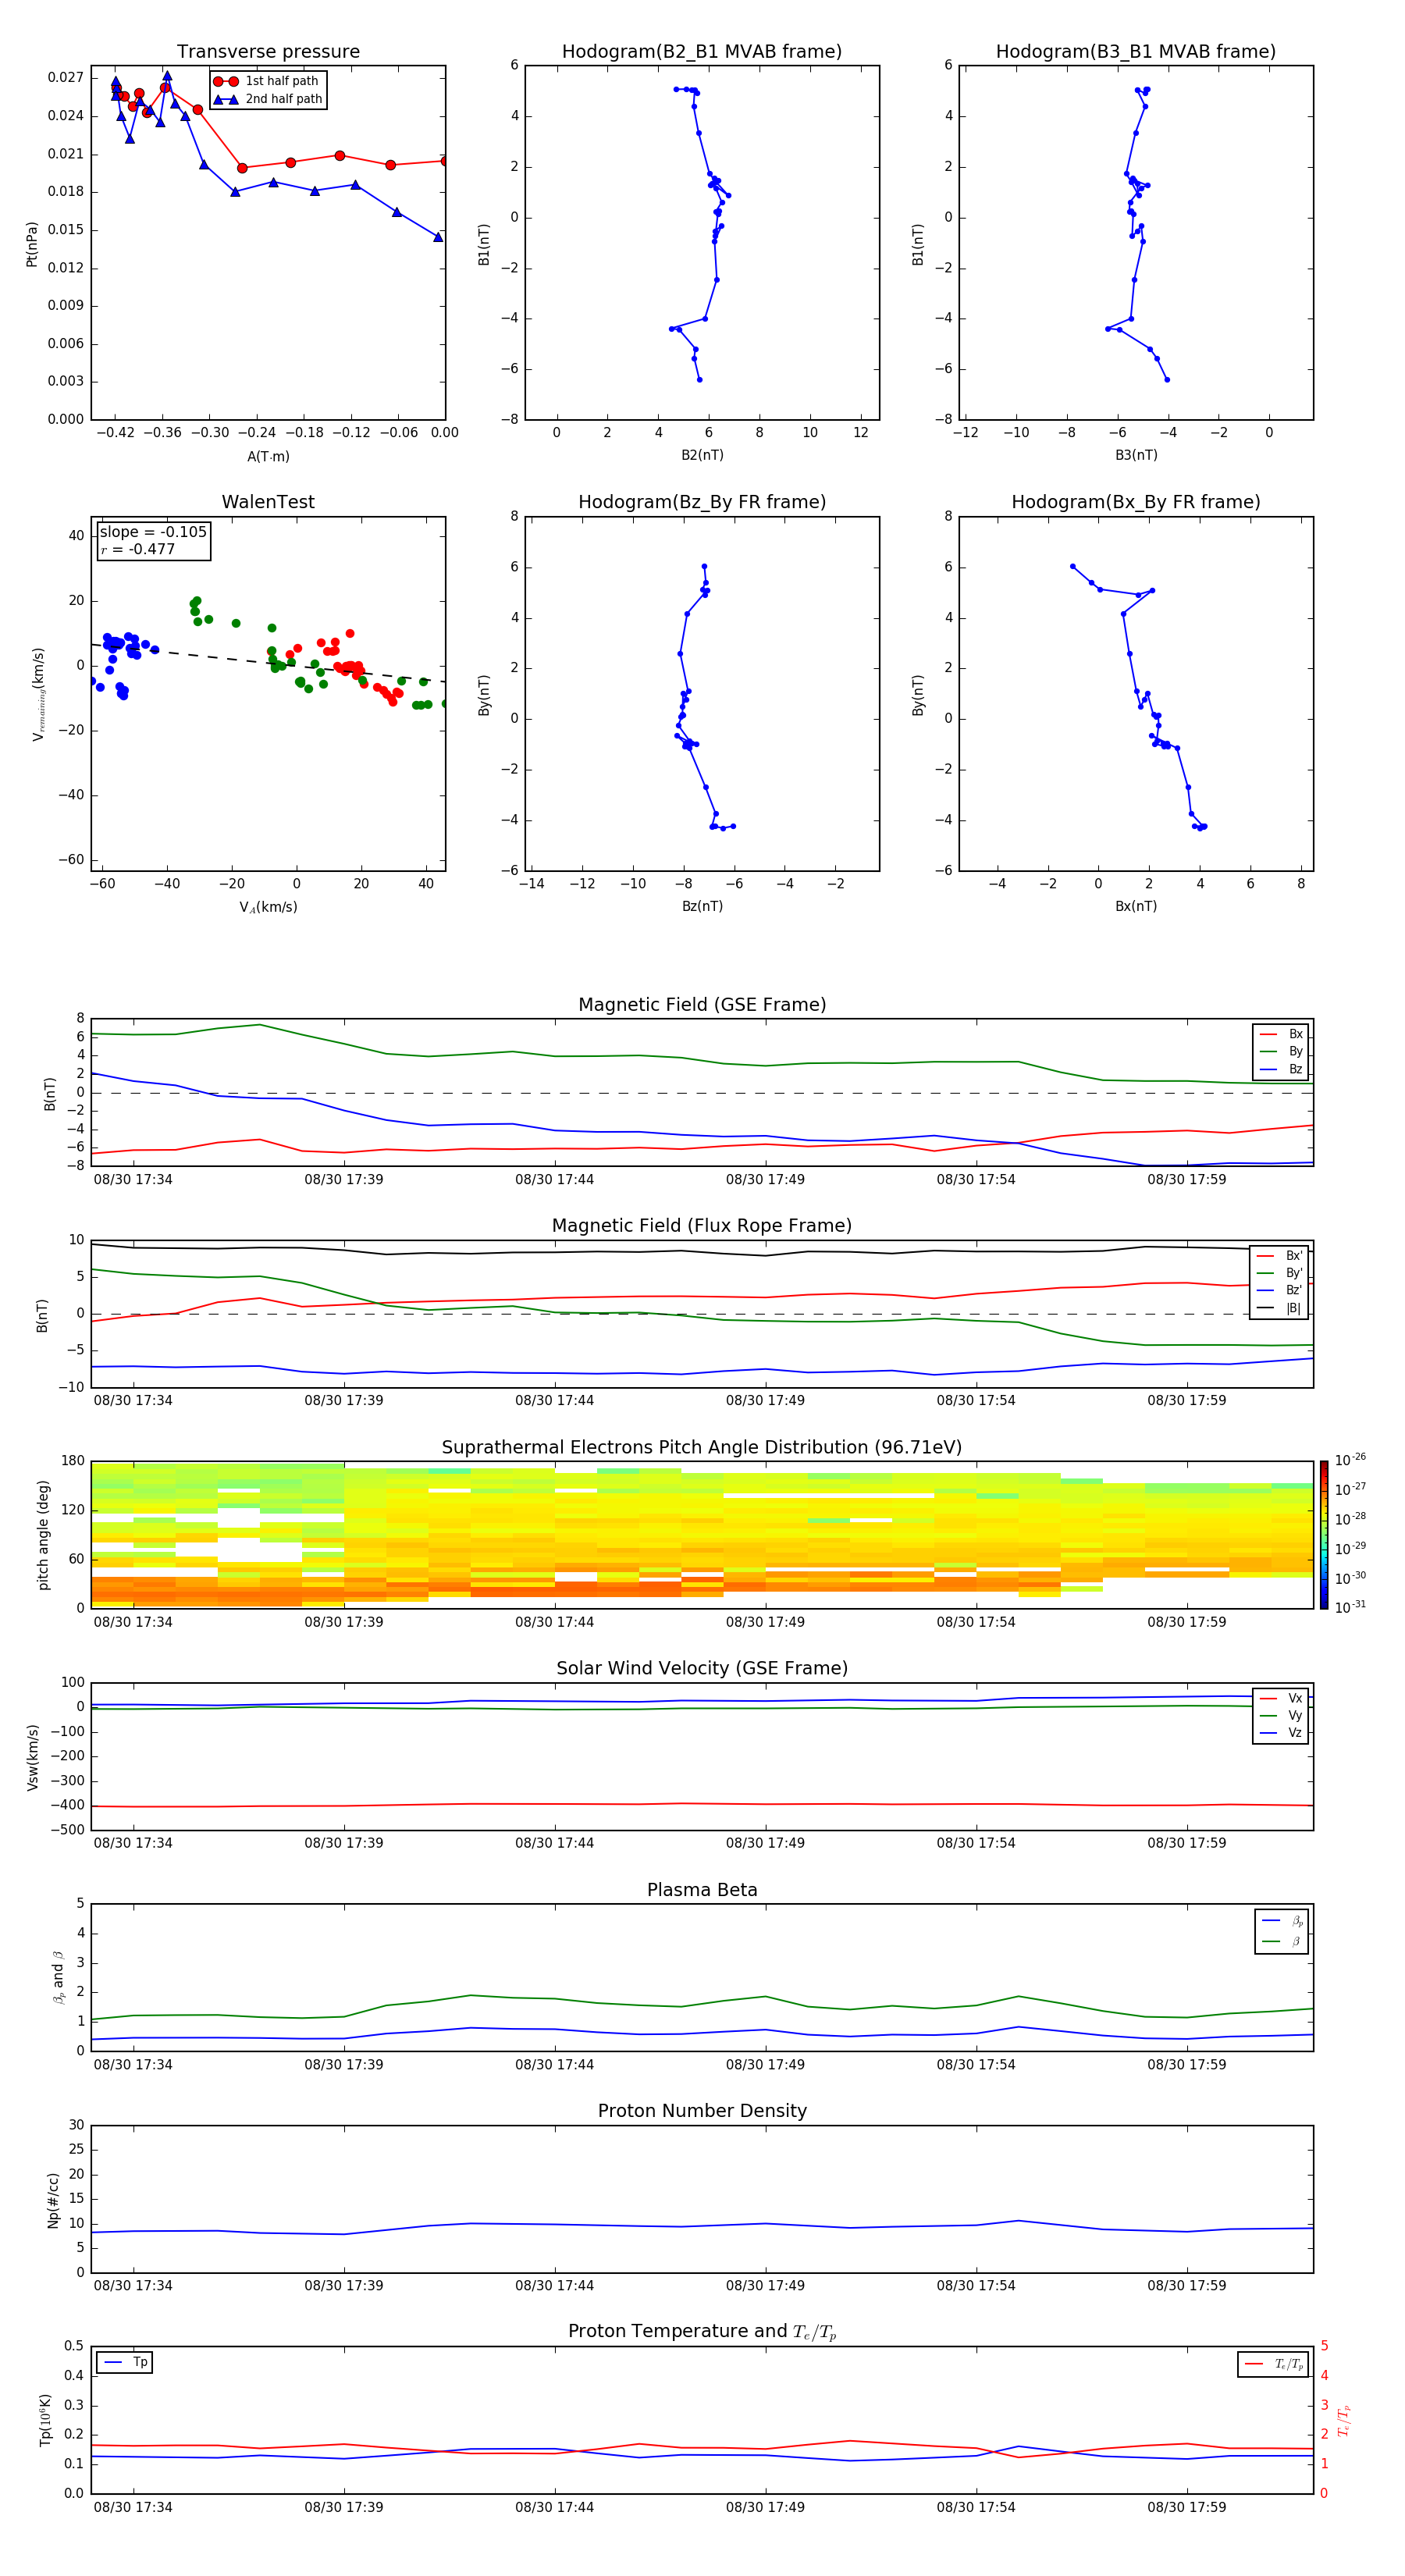
Task: Click the 'Np(#/cc)' axis label
Action: tap(53, 2200)
